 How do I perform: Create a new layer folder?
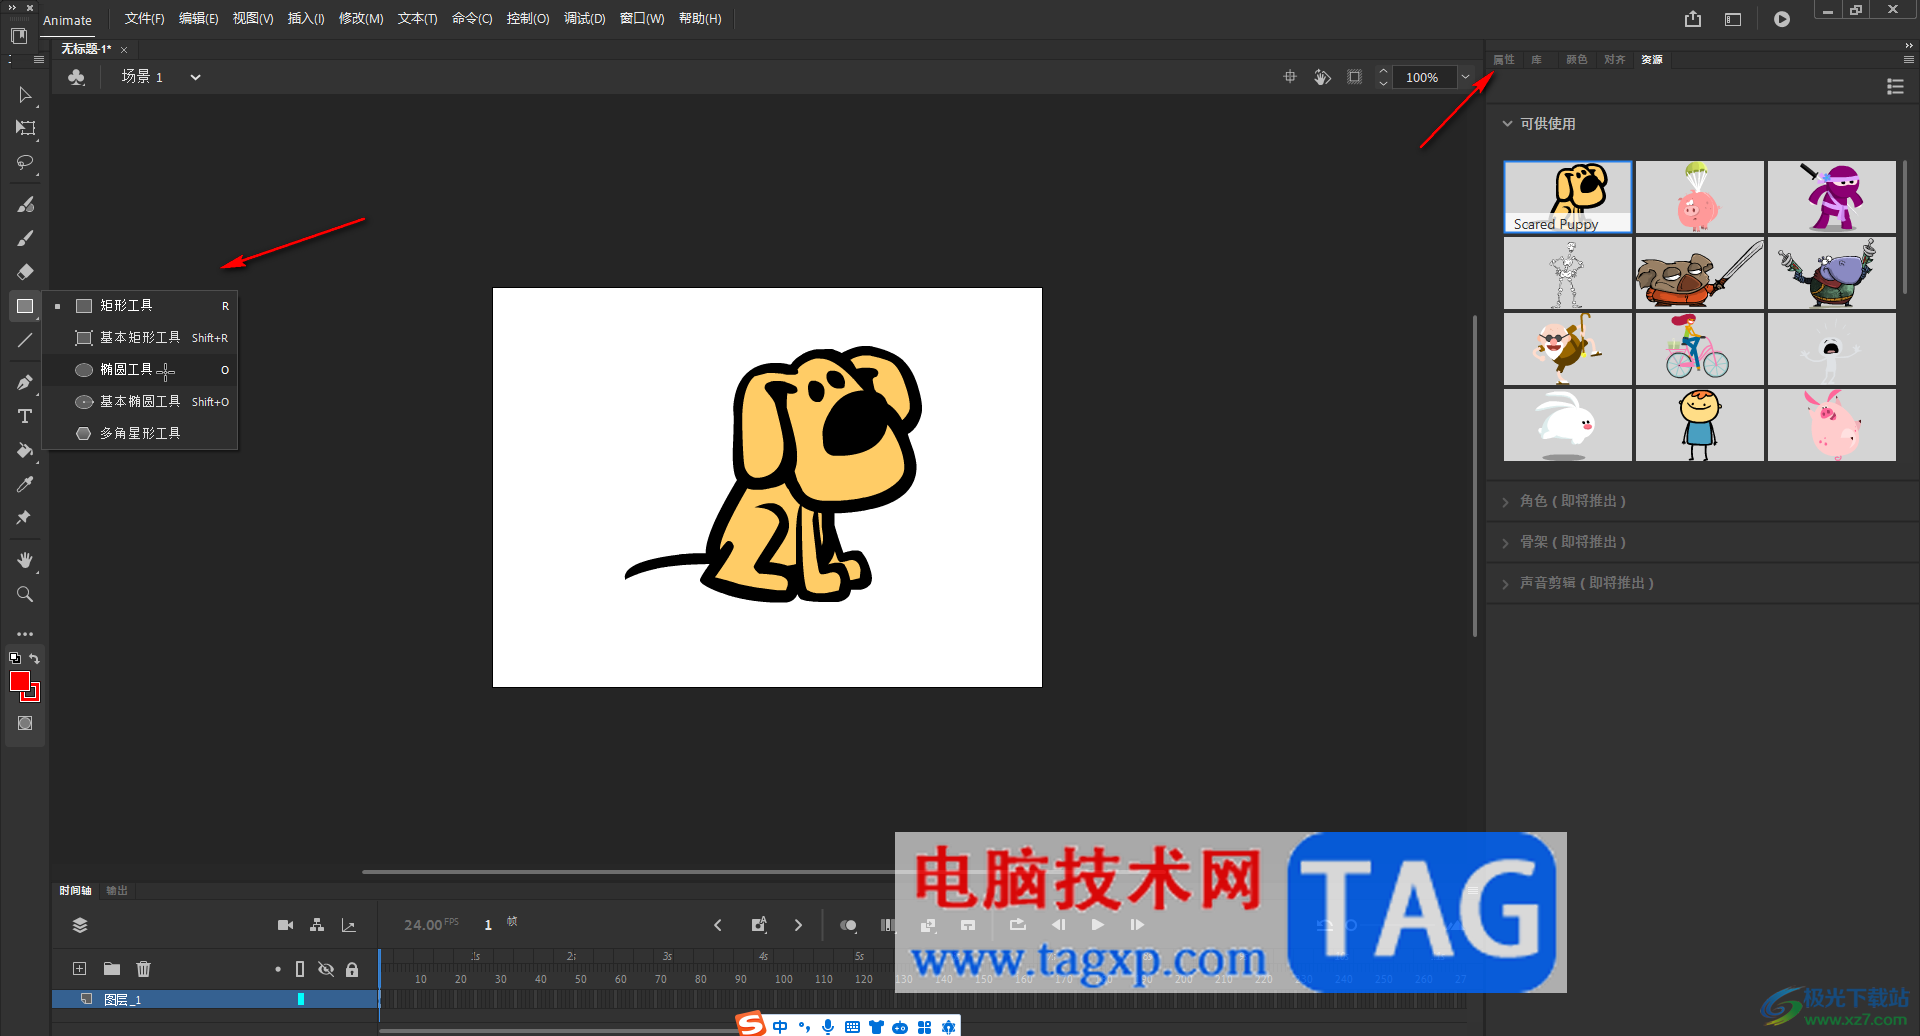pos(112,968)
